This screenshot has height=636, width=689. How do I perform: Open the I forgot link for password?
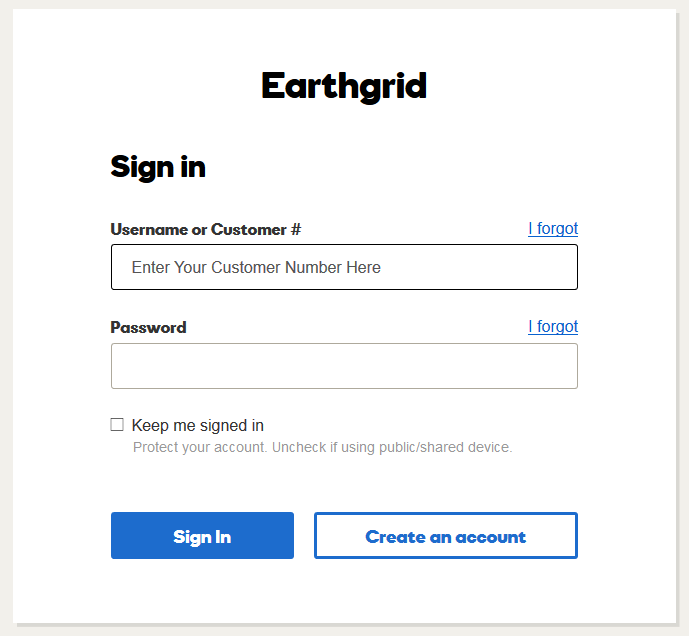(x=552, y=327)
